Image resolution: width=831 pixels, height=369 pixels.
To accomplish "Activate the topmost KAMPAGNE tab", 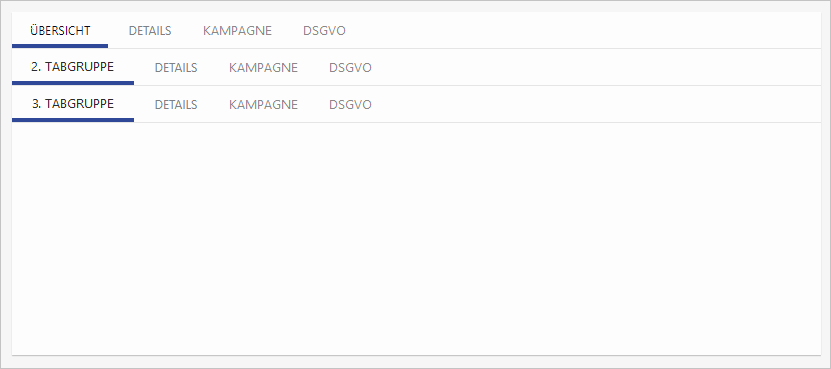I will [x=237, y=31].
